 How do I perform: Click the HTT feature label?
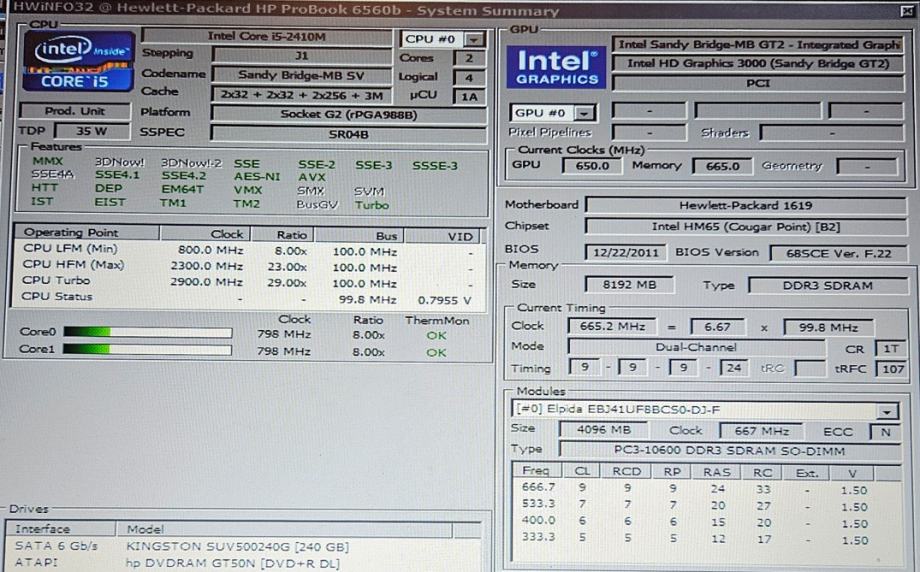(x=45, y=188)
